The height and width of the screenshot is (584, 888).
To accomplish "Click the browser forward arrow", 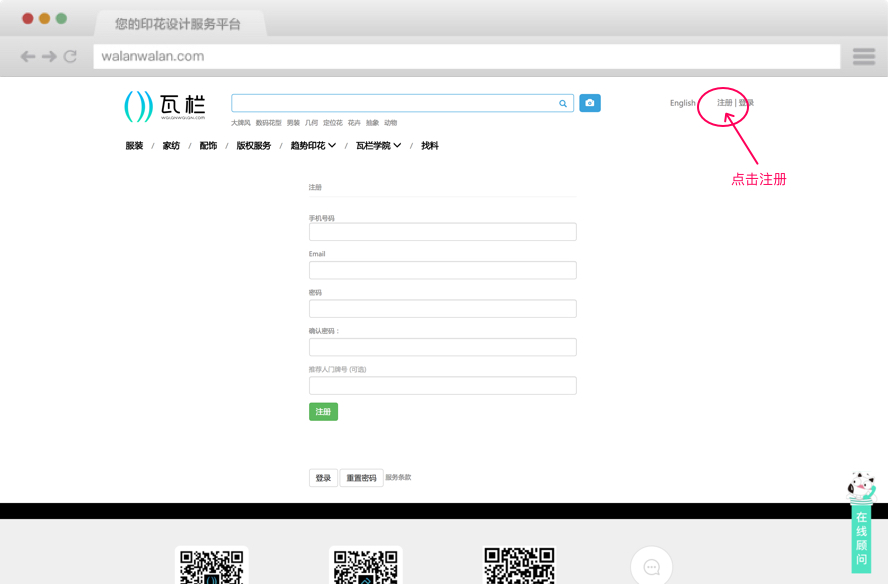I will click(49, 57).
